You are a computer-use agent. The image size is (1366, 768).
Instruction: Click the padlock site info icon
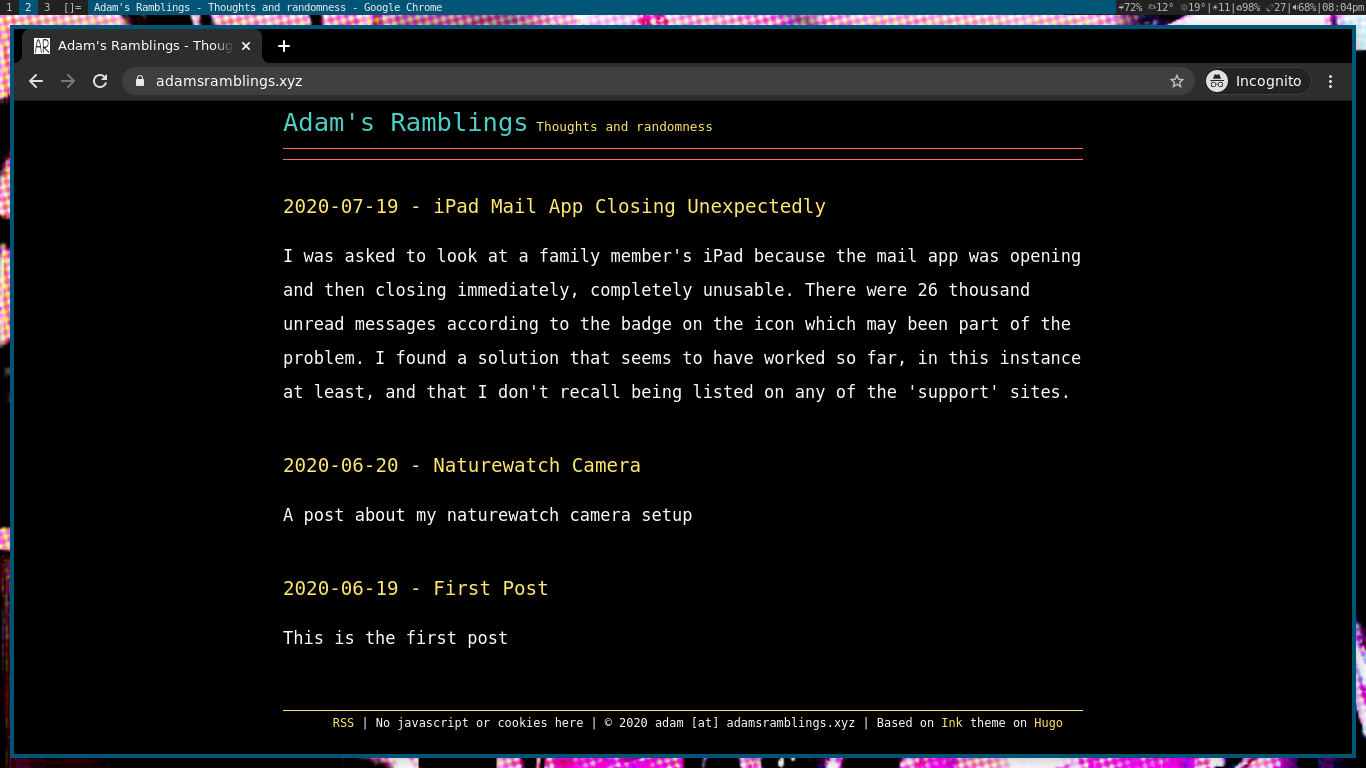(x=140, y=81)
